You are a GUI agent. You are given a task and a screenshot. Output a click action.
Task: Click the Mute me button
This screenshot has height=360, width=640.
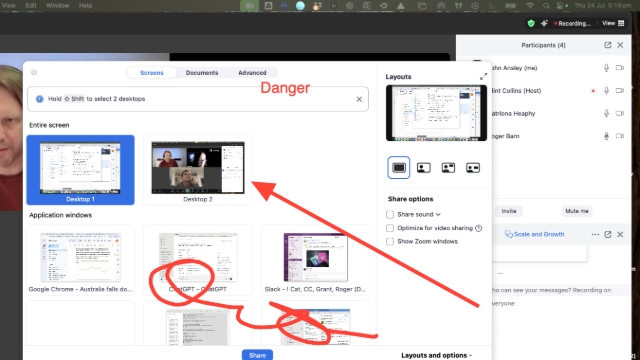tap(577, 211)
